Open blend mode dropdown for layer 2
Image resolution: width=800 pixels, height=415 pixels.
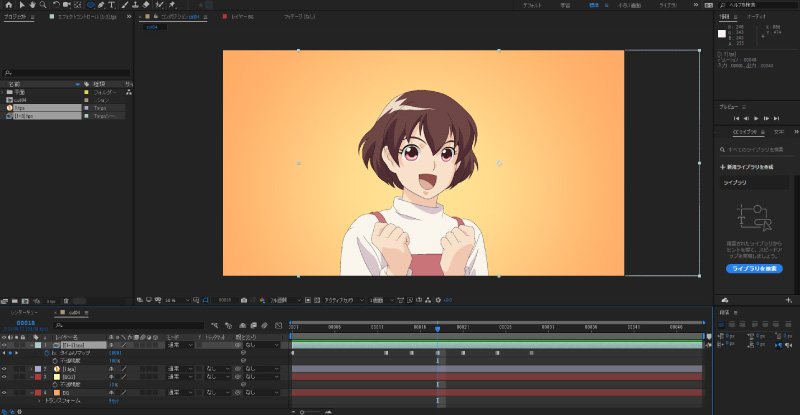click(181, 369)
